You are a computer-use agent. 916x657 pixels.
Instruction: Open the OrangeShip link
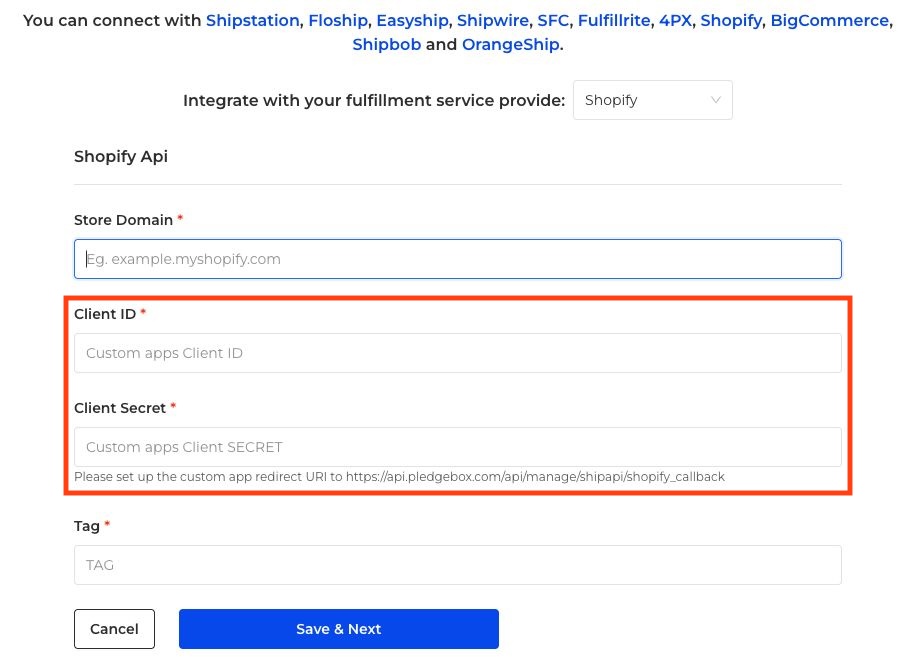(x=511, y=44)
